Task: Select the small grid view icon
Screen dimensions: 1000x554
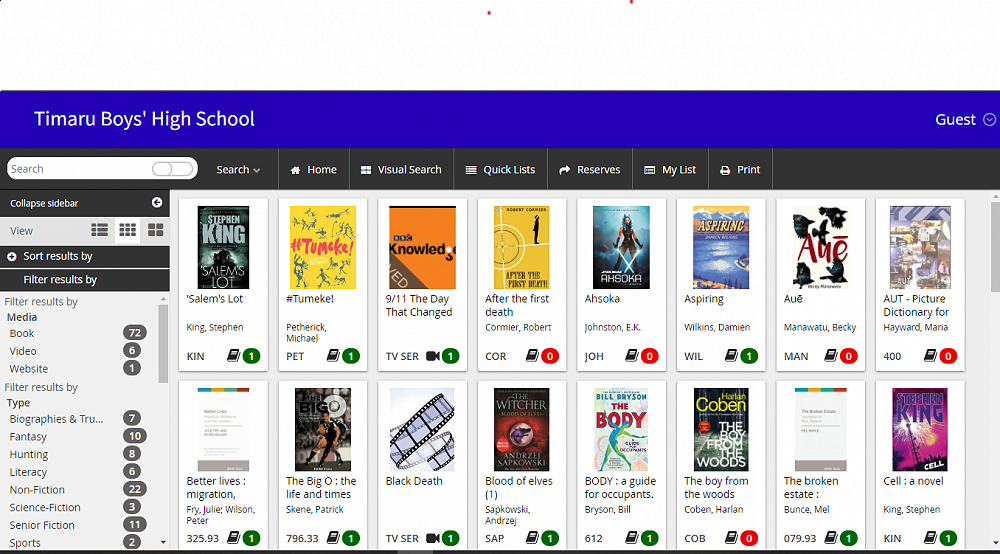Action: pyautogui.click(x=127, y=230)
